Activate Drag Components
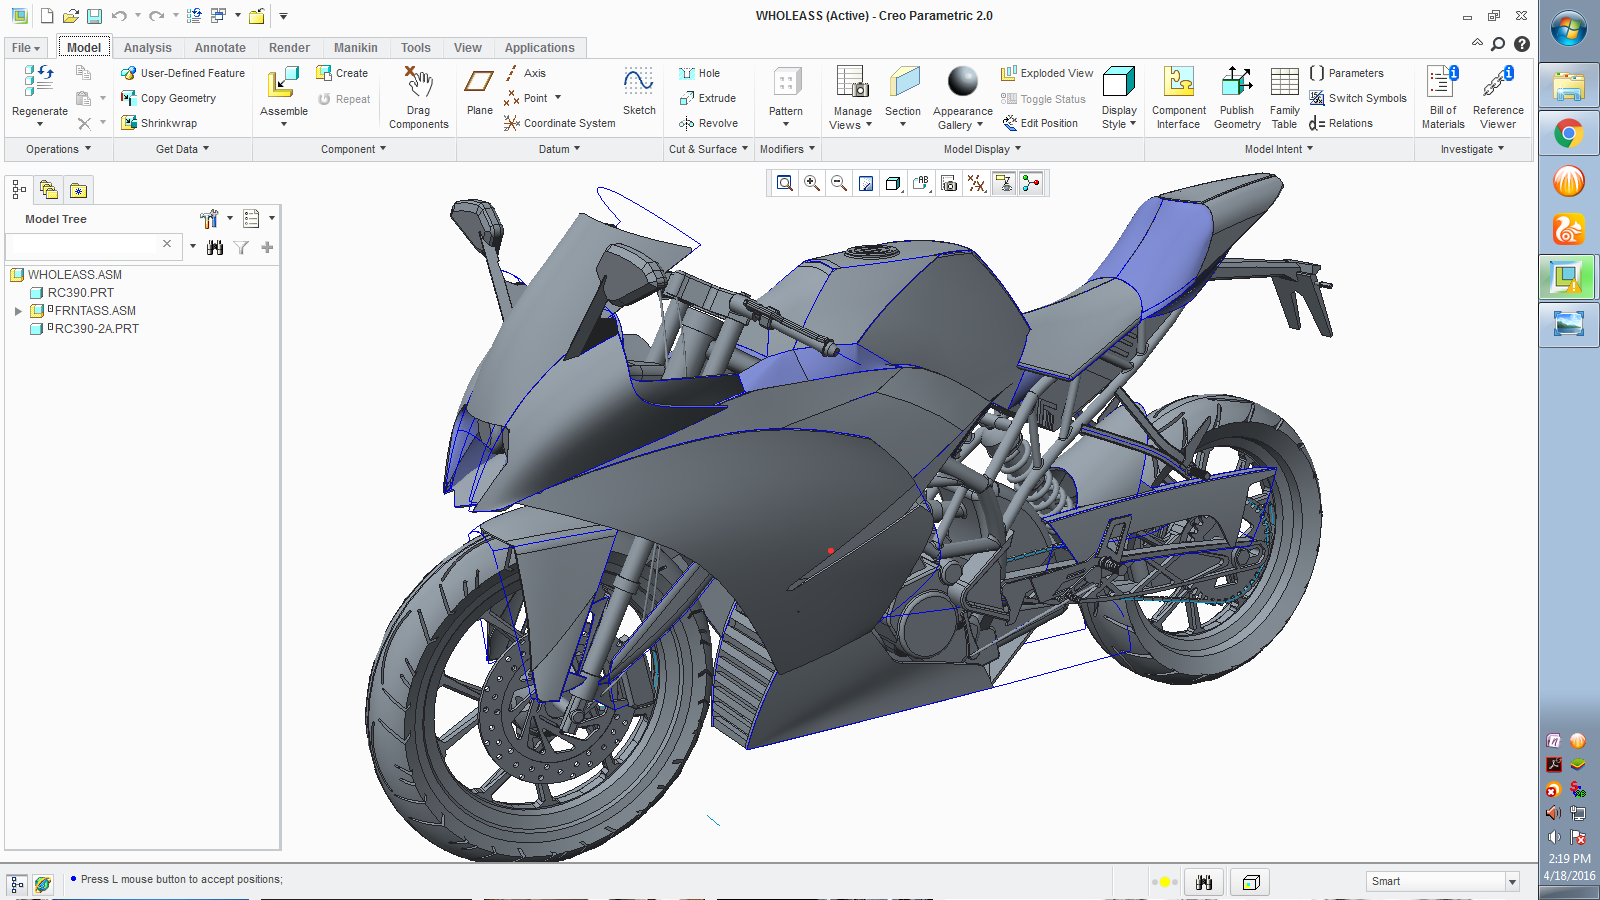Viewport: 1600px width, 900px height. point(418,83)
